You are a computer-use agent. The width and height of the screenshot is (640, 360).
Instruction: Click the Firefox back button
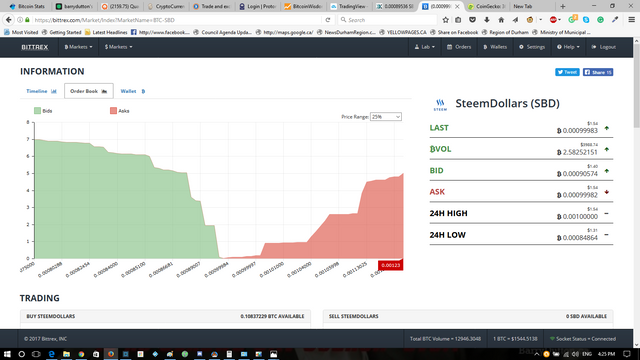(9, 20)
